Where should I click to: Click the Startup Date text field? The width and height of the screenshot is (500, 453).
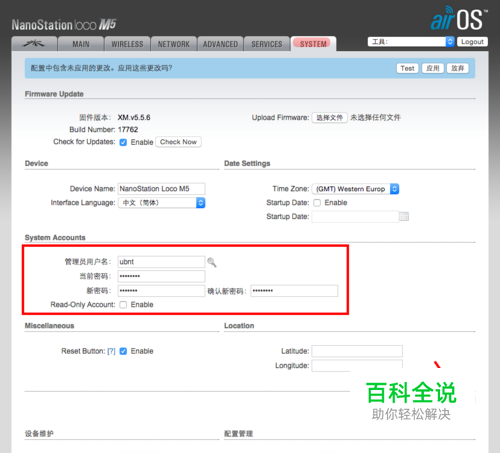tap(355, 216)
